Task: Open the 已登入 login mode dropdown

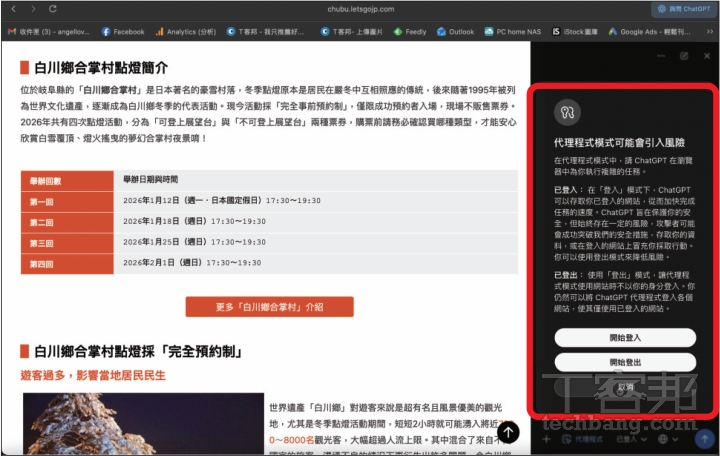Action: click(632, 439)
